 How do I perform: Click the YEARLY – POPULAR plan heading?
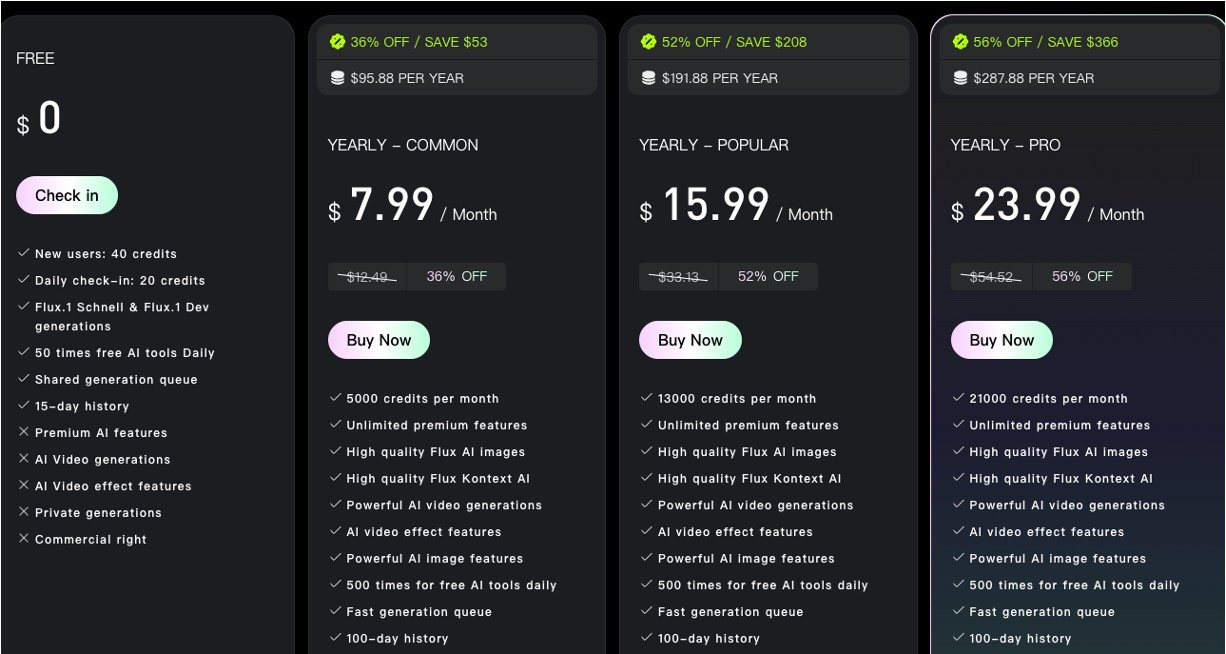pyautogui.click(x=714, y=145)
